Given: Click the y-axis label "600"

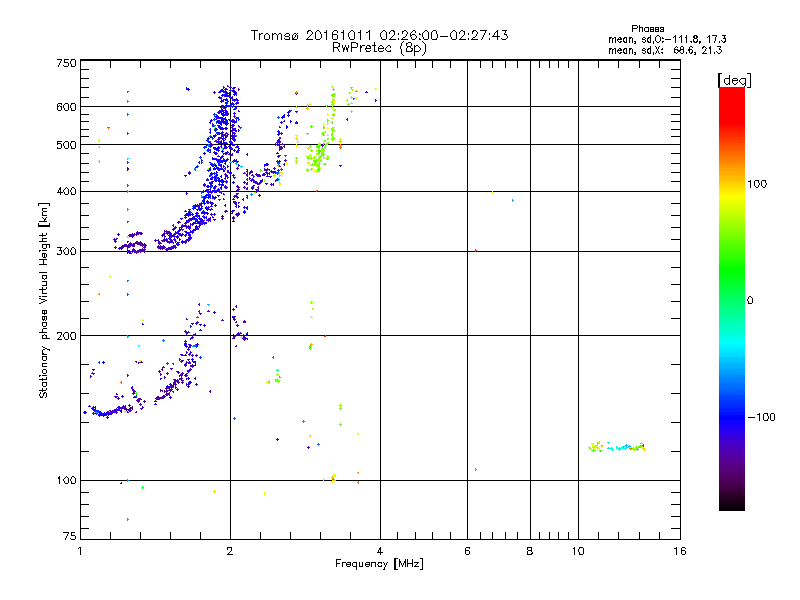Looking at the screenshot, I should 67,107.
